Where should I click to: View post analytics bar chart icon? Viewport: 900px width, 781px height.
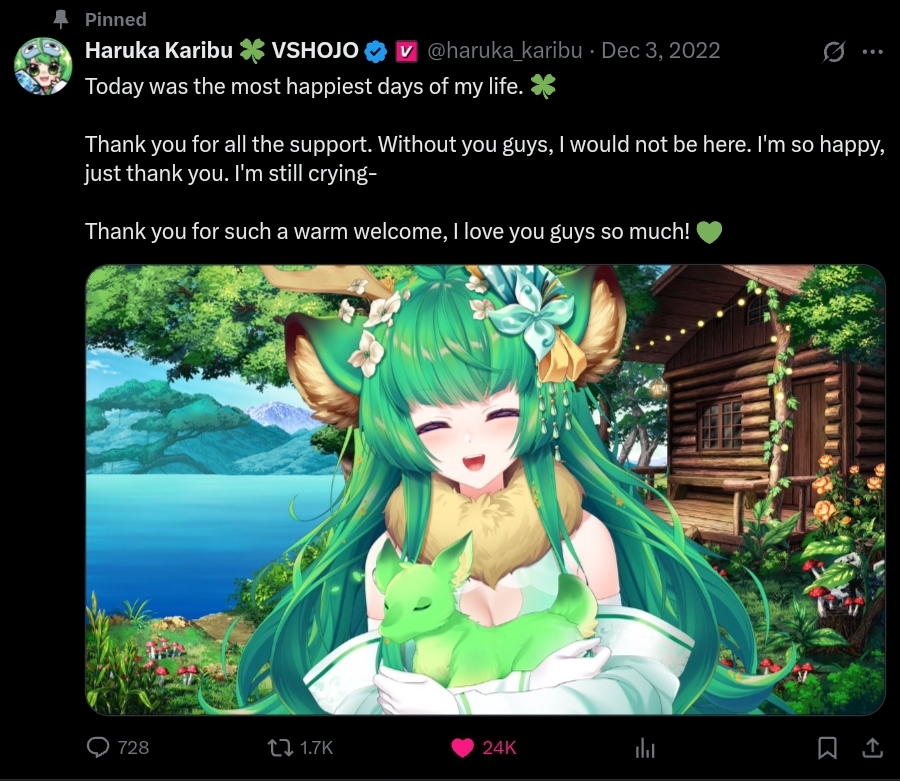(645, 748)
